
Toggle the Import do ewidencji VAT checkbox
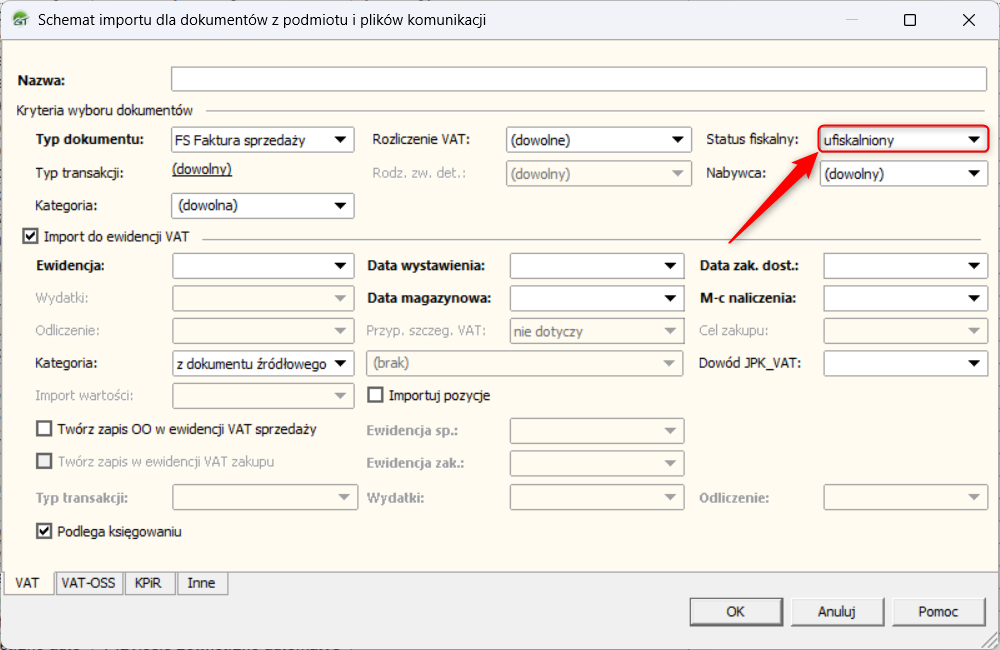[x=28, y=237]
